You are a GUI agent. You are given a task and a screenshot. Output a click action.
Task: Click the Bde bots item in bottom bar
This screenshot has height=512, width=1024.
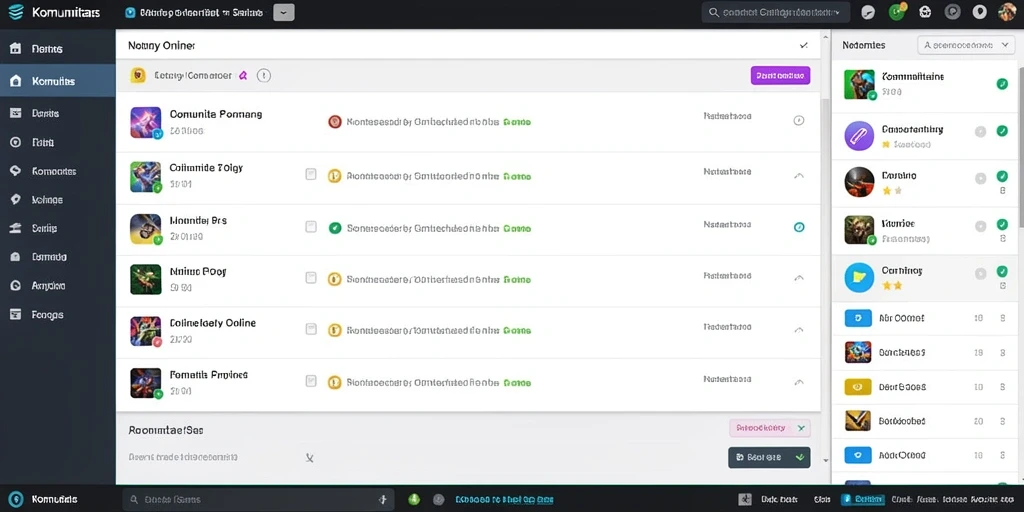coord(777,500)
